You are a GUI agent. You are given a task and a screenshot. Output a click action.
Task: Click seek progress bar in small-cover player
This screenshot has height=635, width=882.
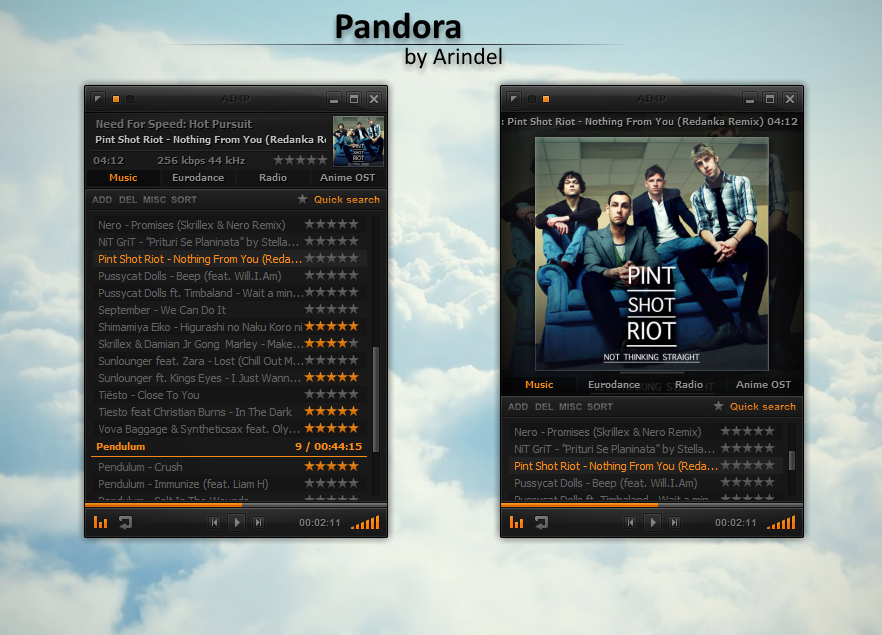pyautogui.click(x=236, y=505)
